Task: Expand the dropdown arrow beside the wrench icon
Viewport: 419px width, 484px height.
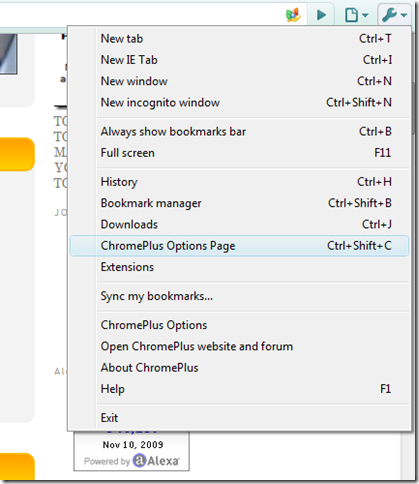Action: click(404, 15)
